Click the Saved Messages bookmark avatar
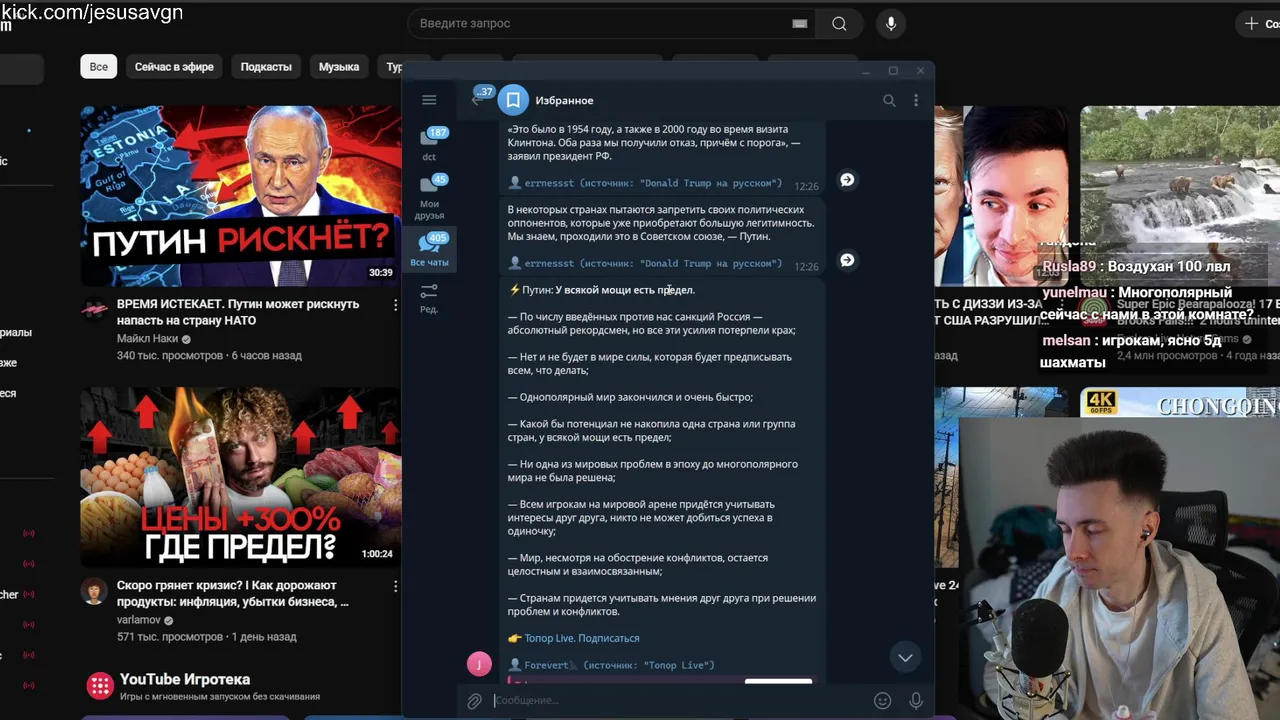The width and height of the screenshot is (1280, 720). click(513, 100)
